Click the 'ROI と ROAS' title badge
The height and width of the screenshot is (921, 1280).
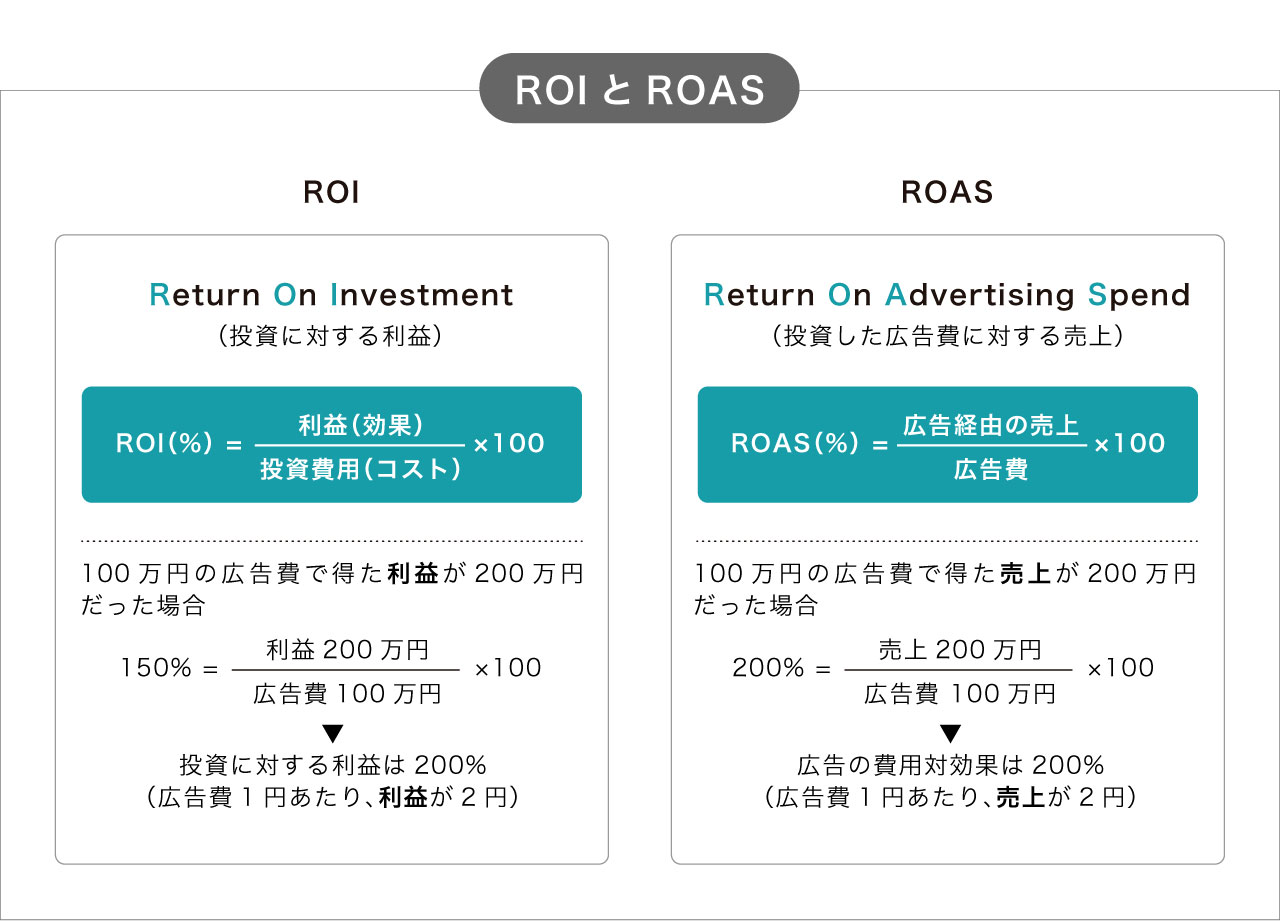tap(640, 89)
